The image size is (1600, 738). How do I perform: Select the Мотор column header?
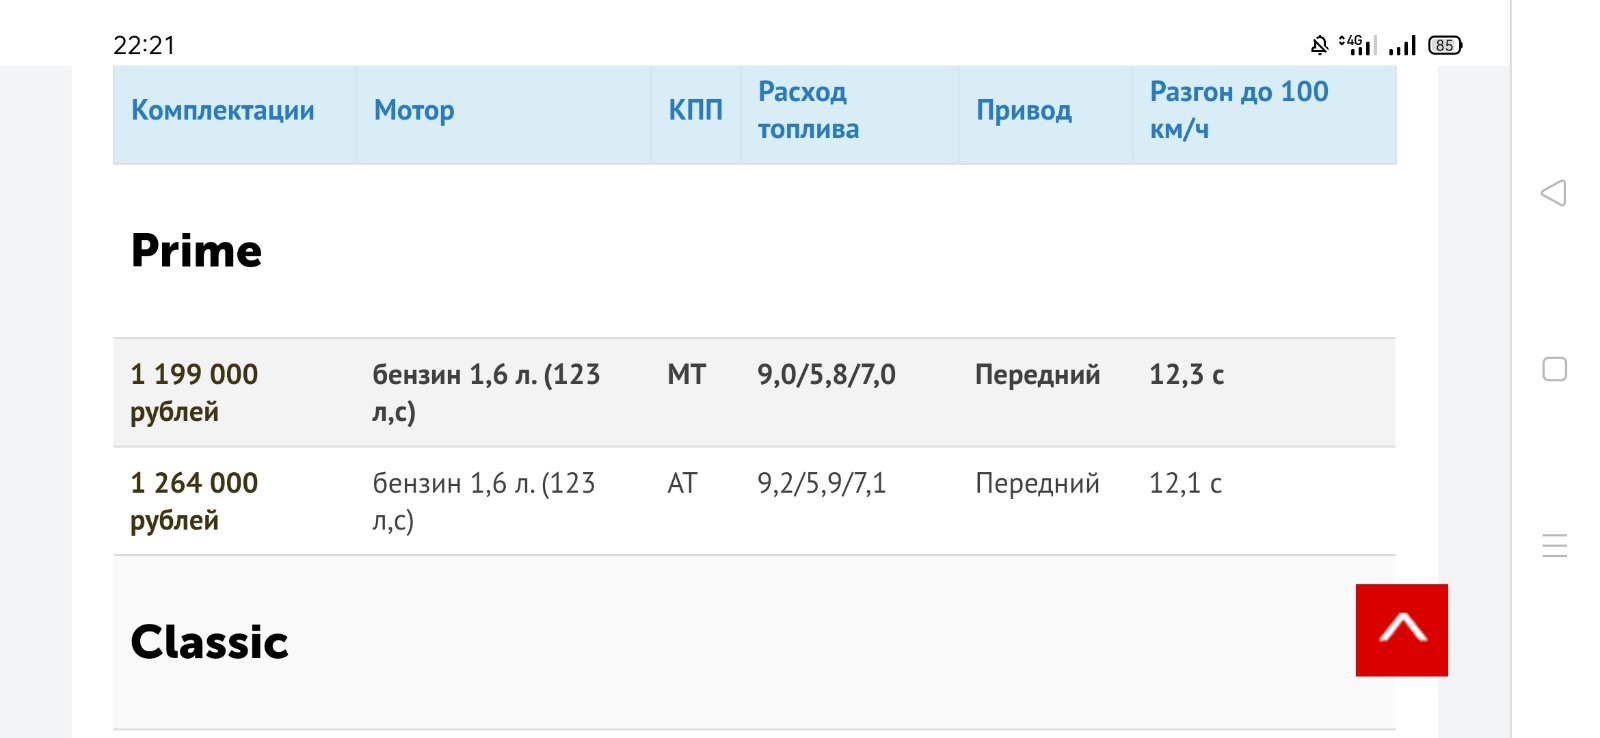414,110
